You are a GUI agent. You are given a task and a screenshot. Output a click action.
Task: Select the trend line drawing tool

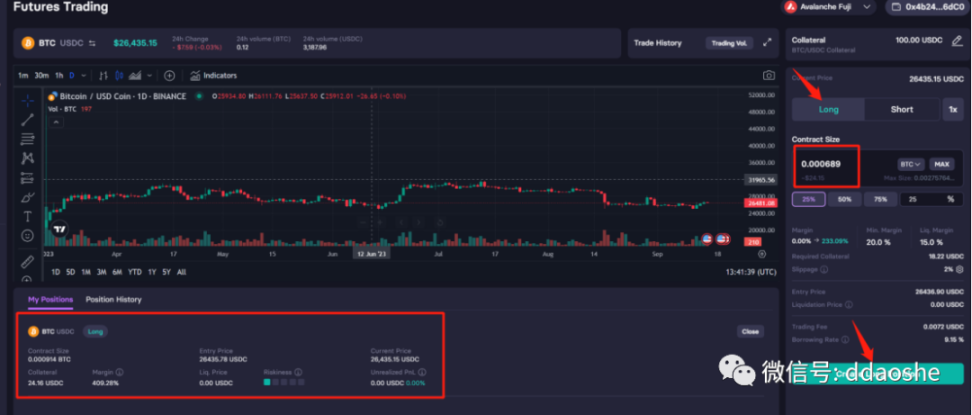[x=27, y=119]
